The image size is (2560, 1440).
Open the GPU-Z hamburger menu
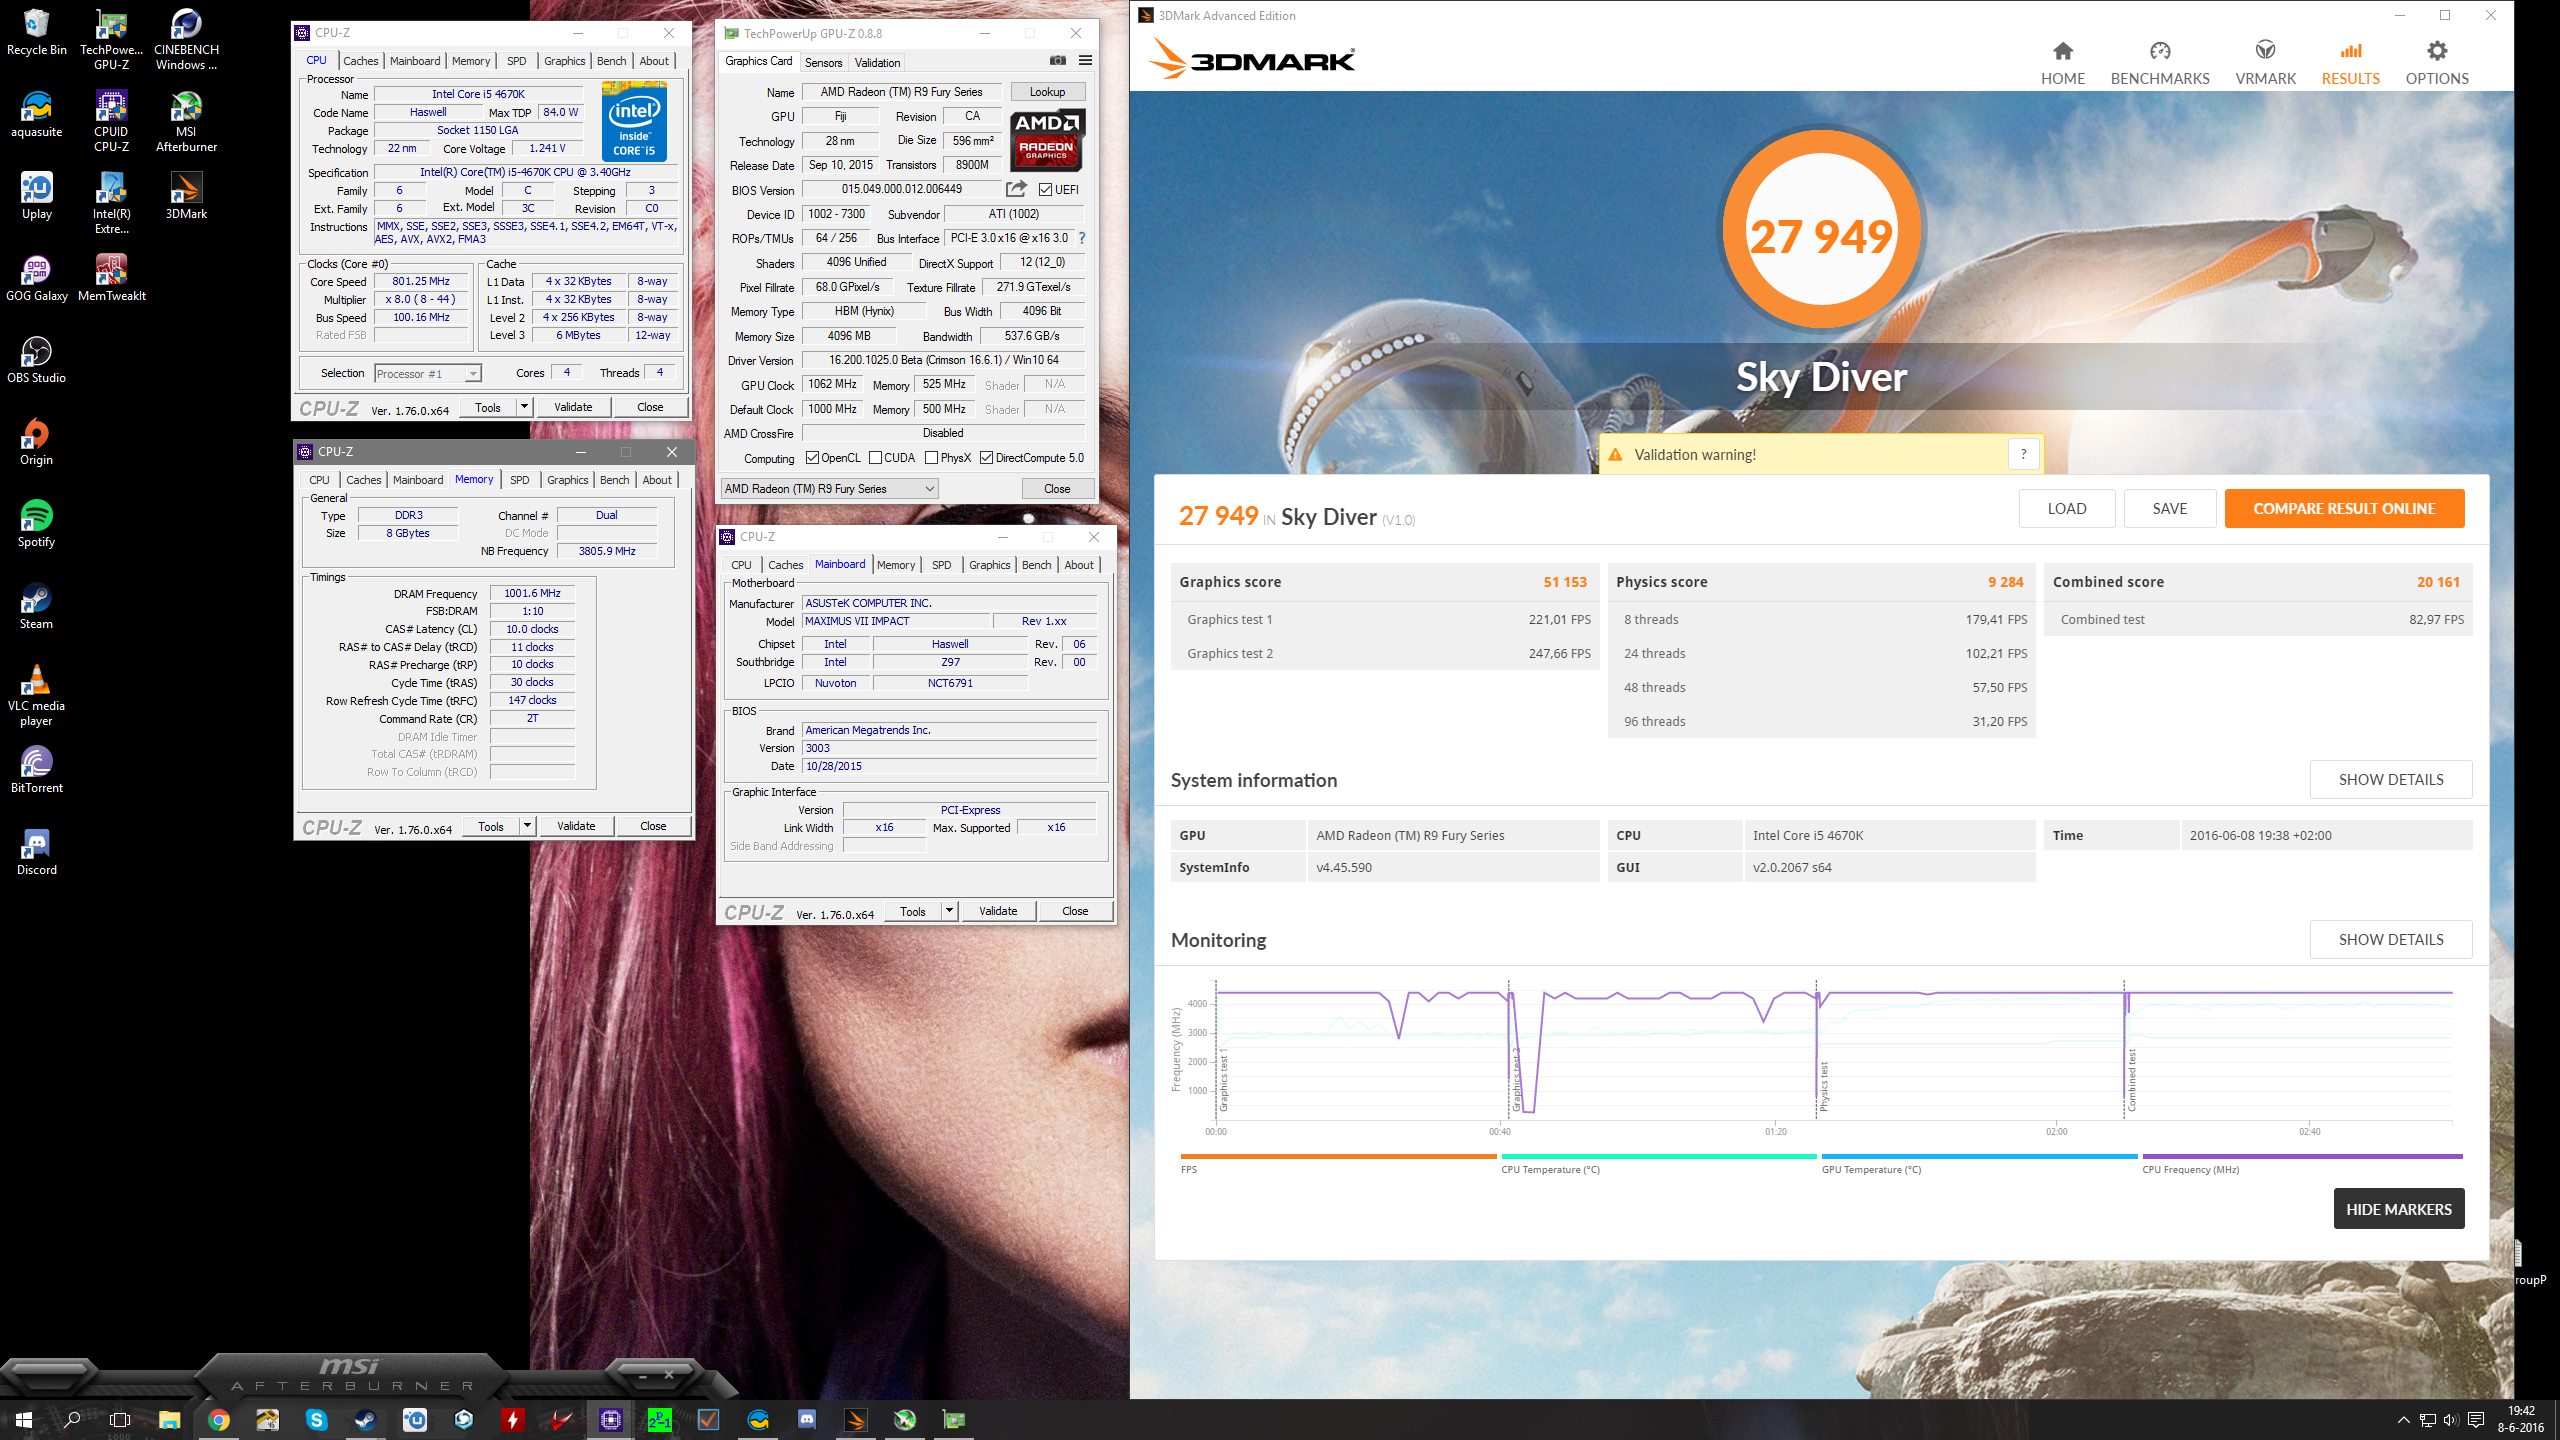pyautogui.click(x=1085, y=60)
